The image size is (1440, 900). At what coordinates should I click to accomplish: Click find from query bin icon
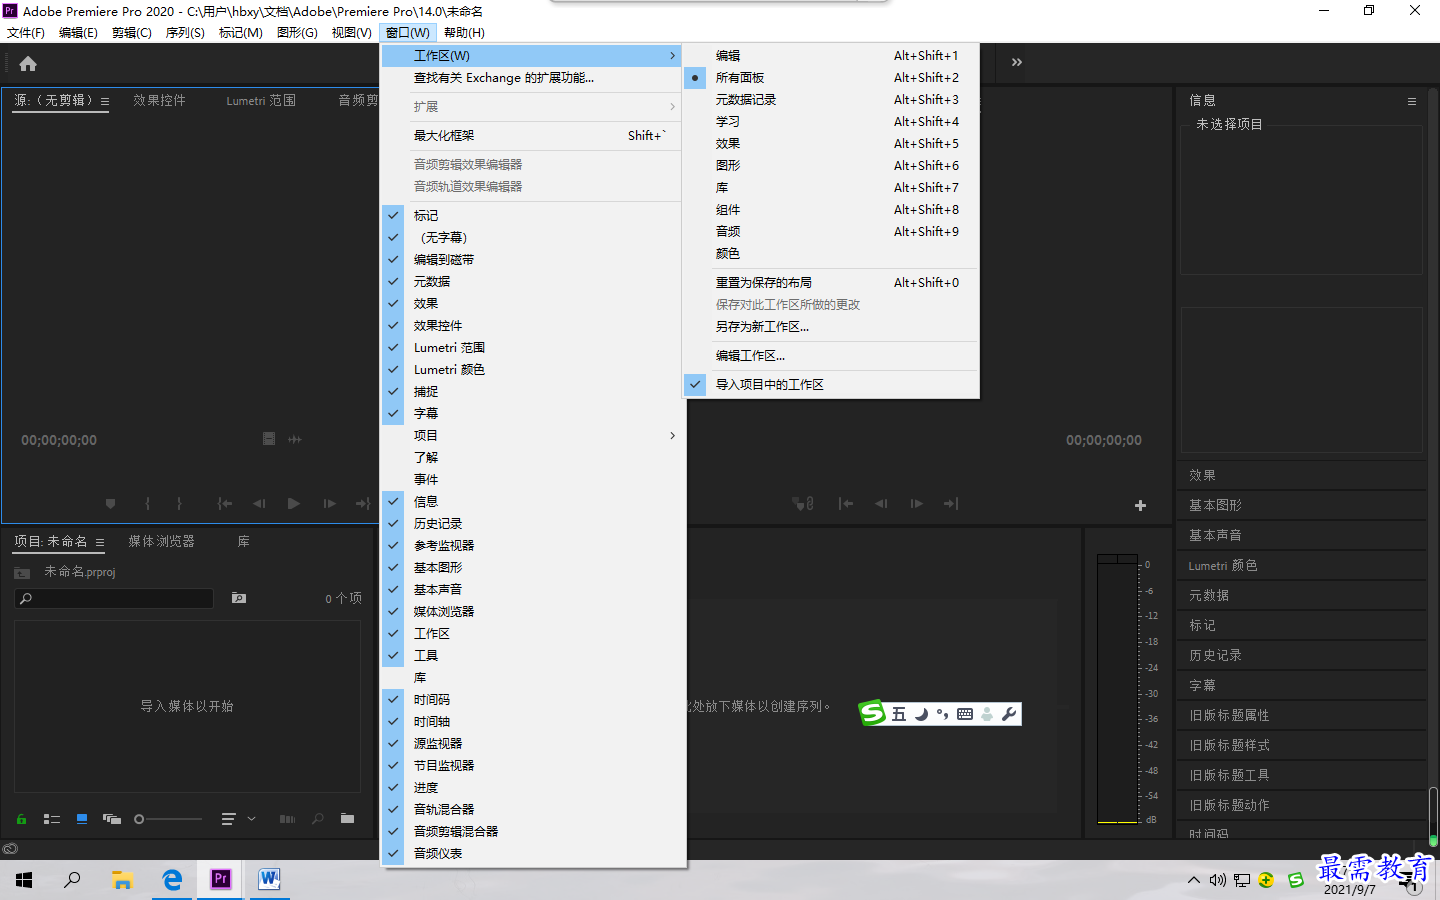239,598
